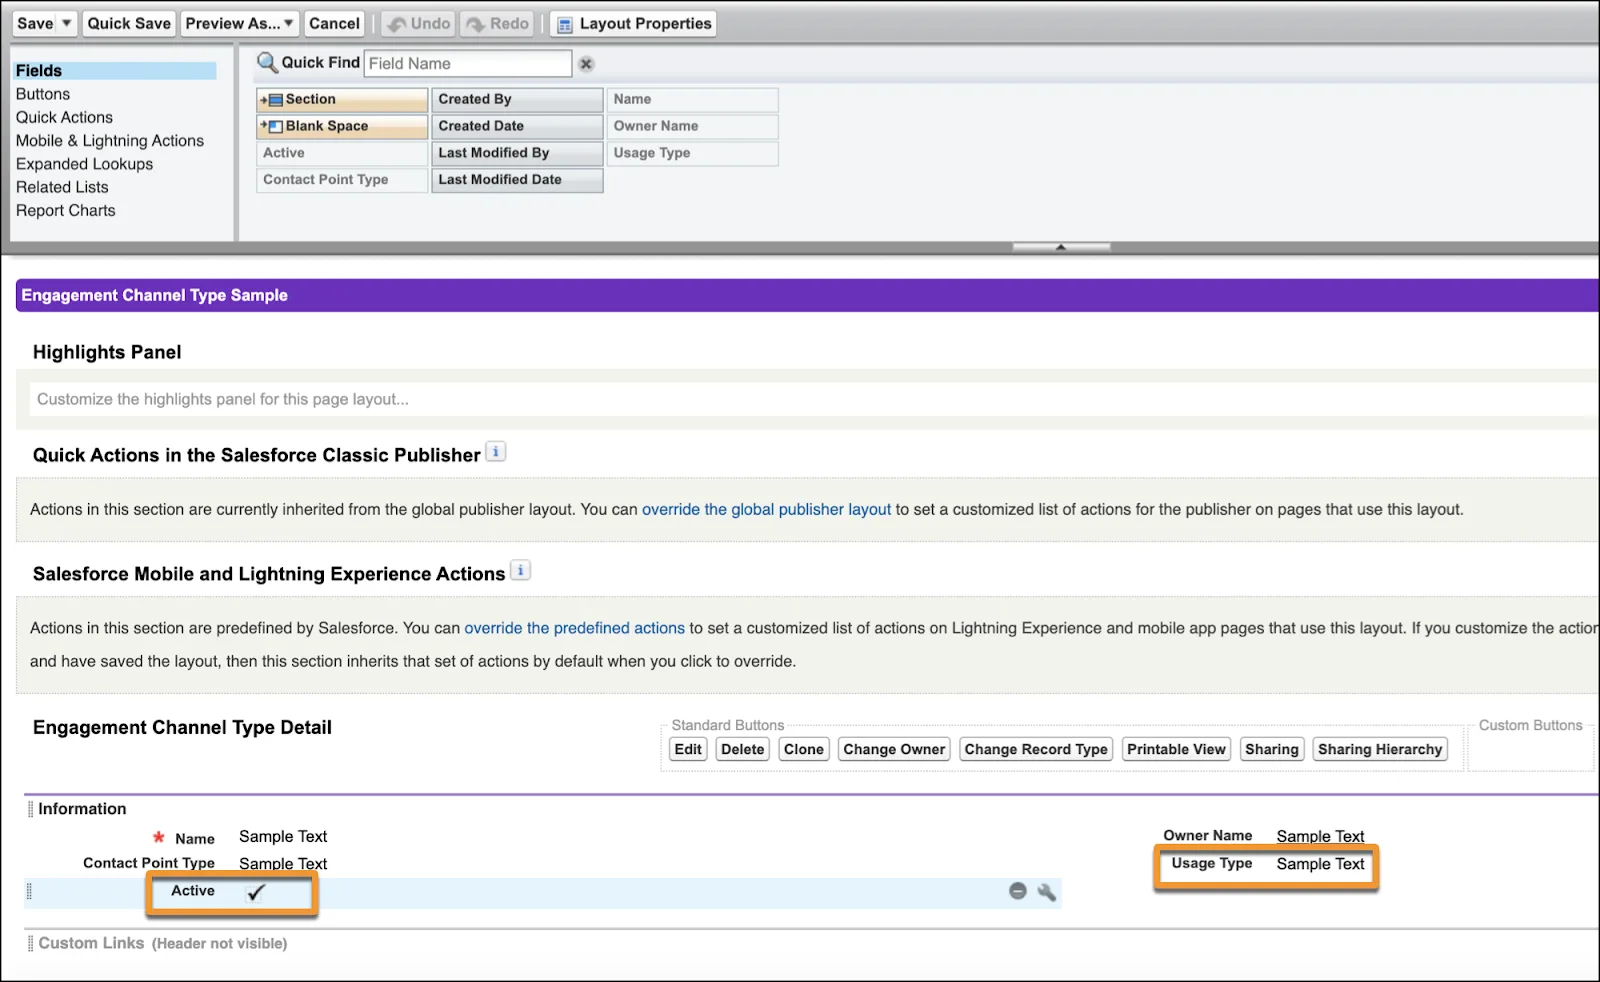The width and height of the screenshot is (1600, 982).
Task: Open Active field properties wrench icon
Action: coord(1047,892)
